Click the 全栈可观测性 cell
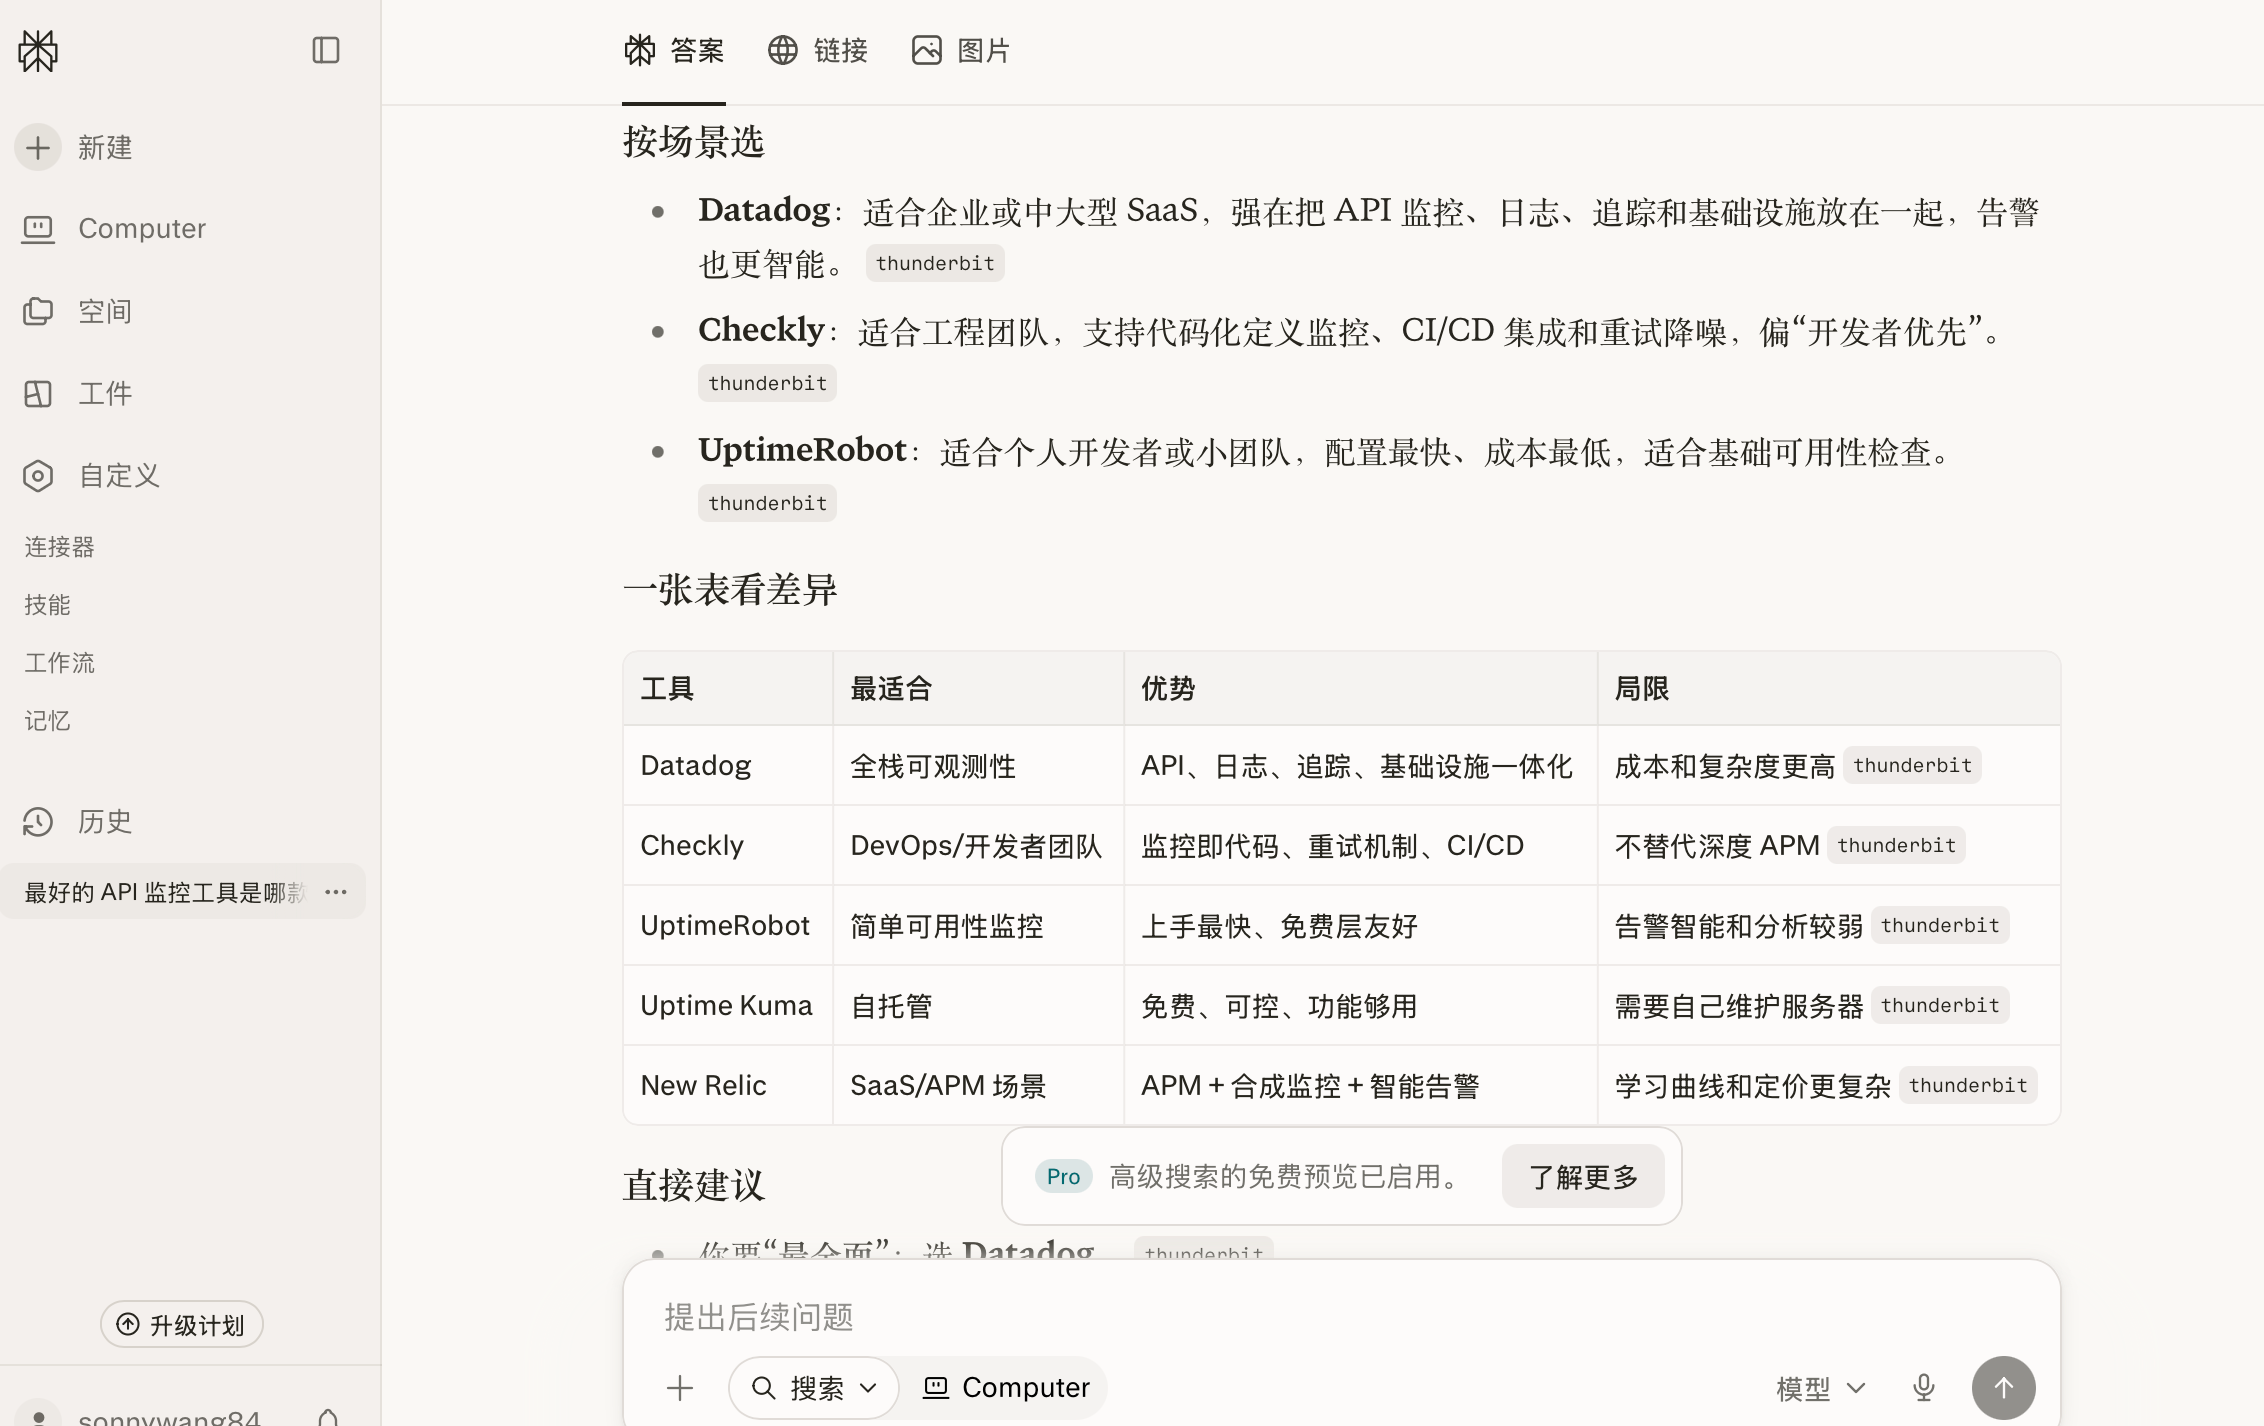Image resolution: width=2264 pixels, height=1426 pixels. [x=978, y=766]
